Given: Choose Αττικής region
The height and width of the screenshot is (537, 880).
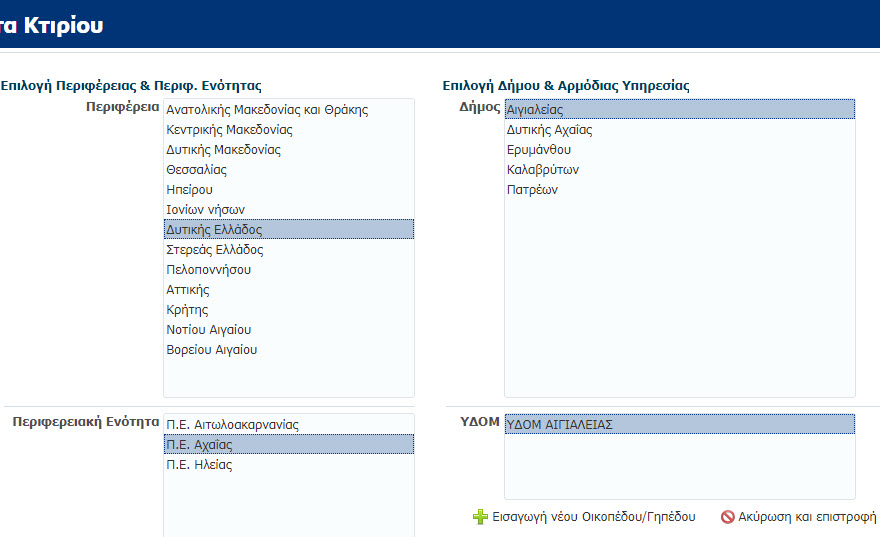Looking at the screenshot, I should tap(289, 290).
